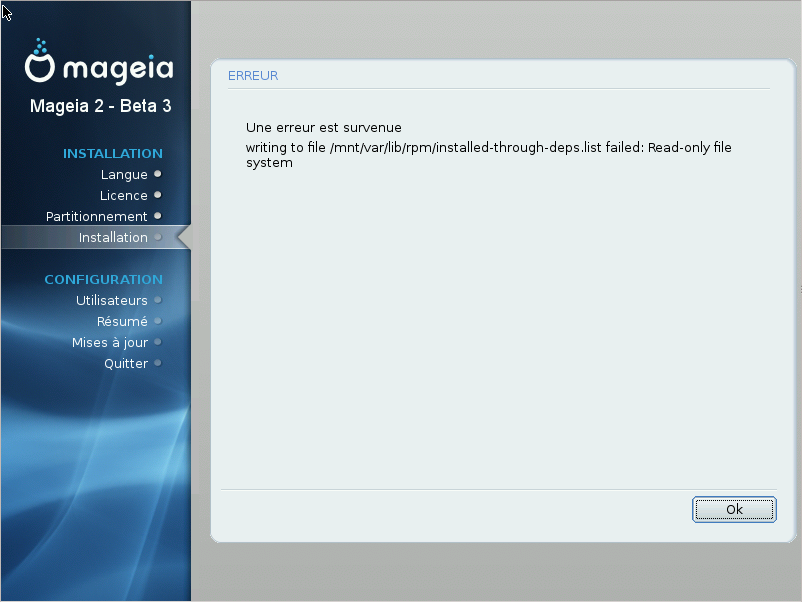This screenshot has width=802, height=602.
Task: Select the highlighted Installation step
Action: pyautogui.click(x=113, y=237)
